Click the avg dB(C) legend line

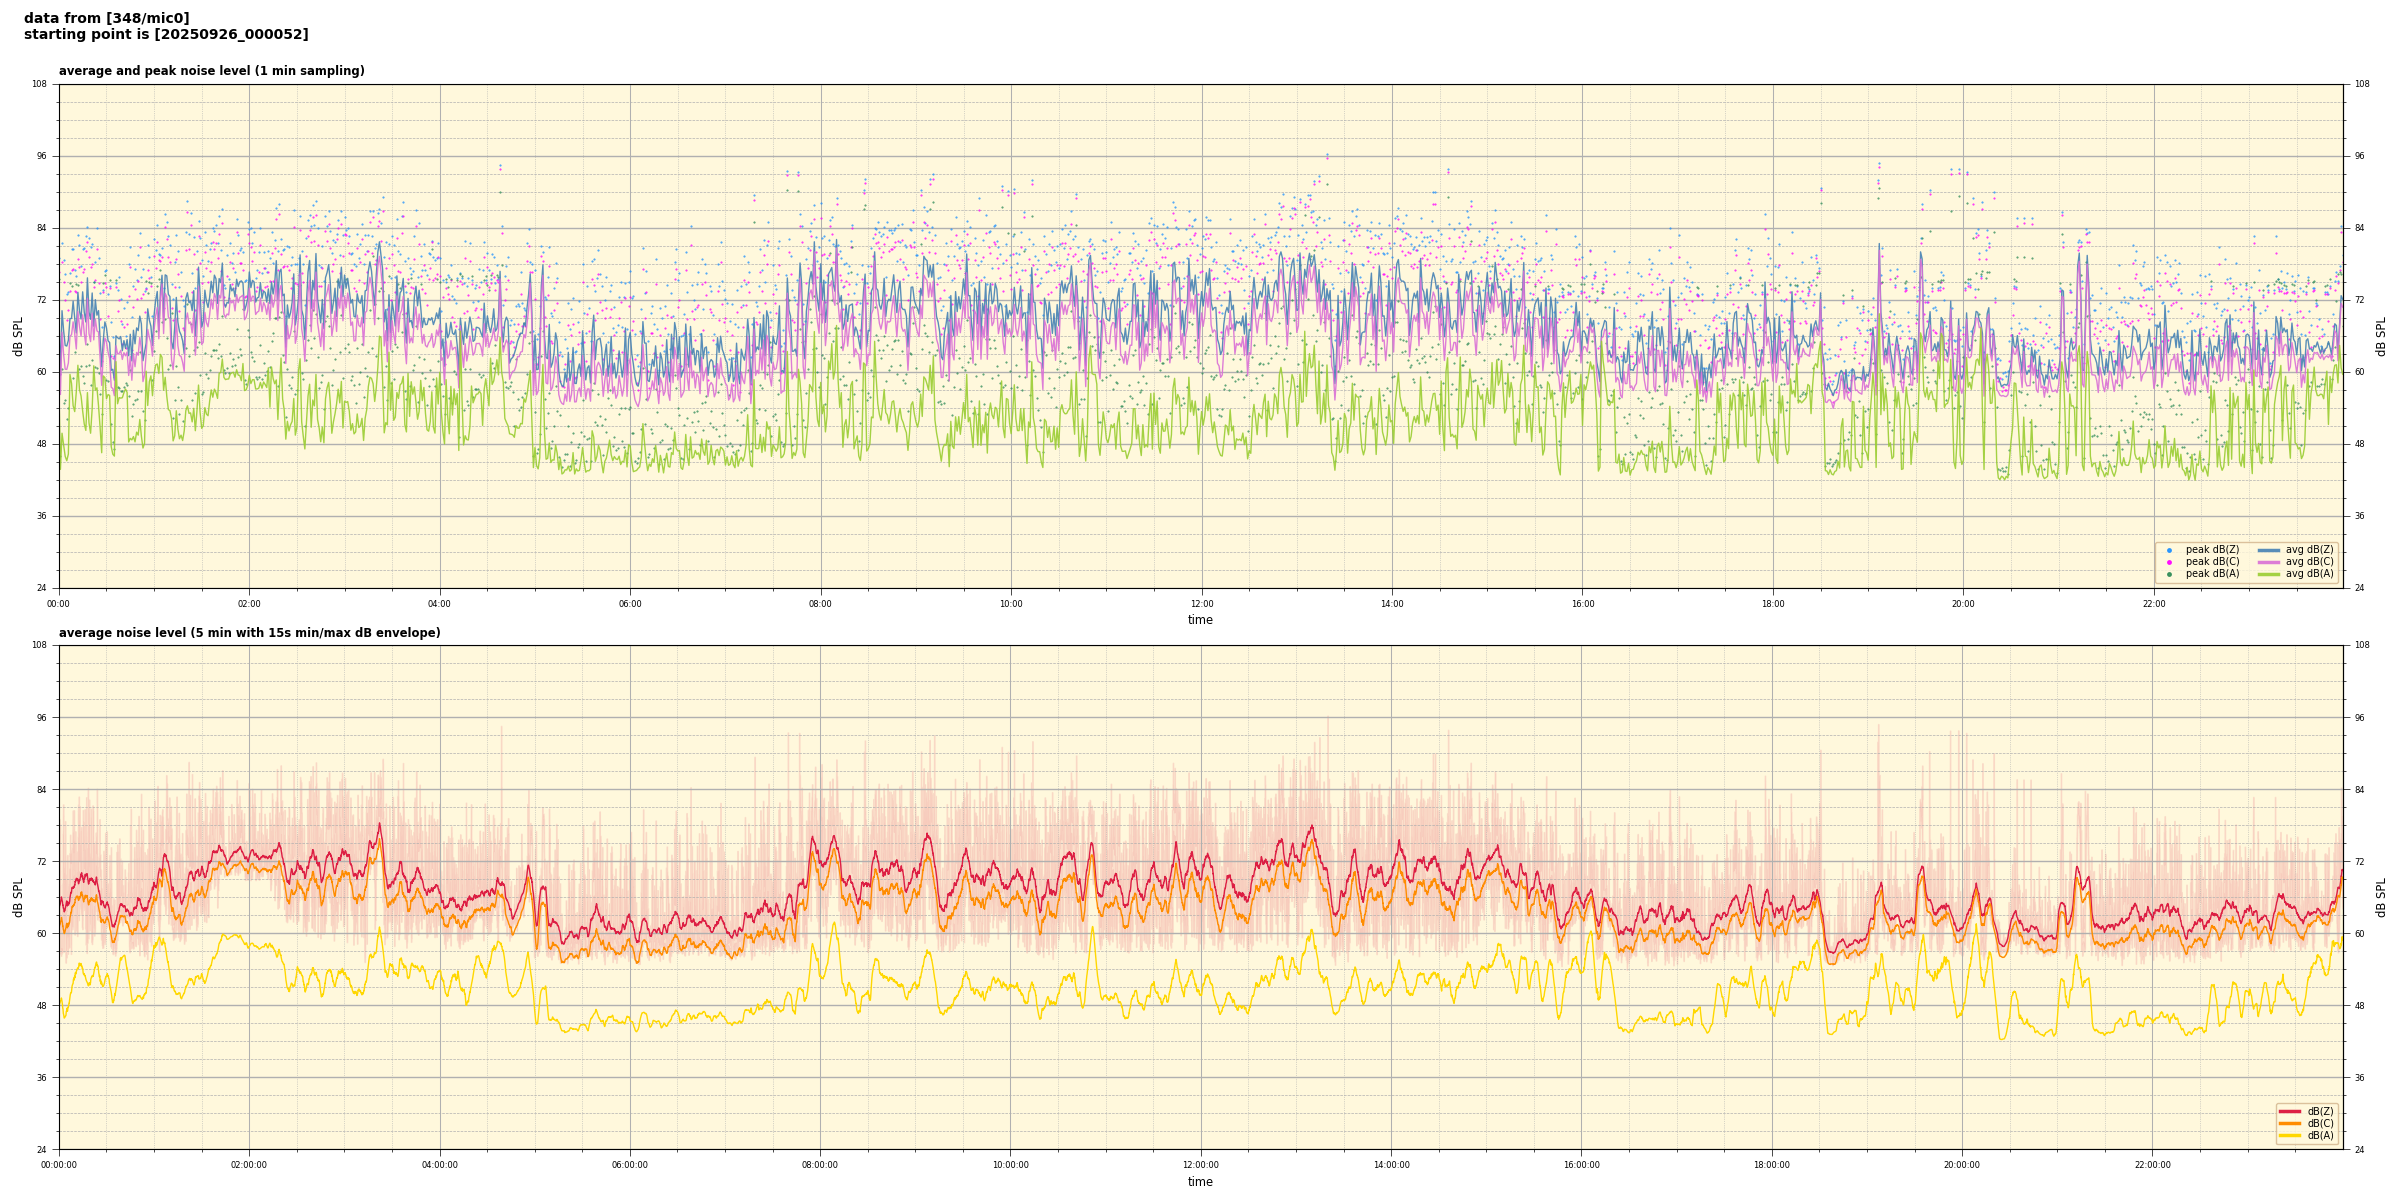tap(2268, 562)
